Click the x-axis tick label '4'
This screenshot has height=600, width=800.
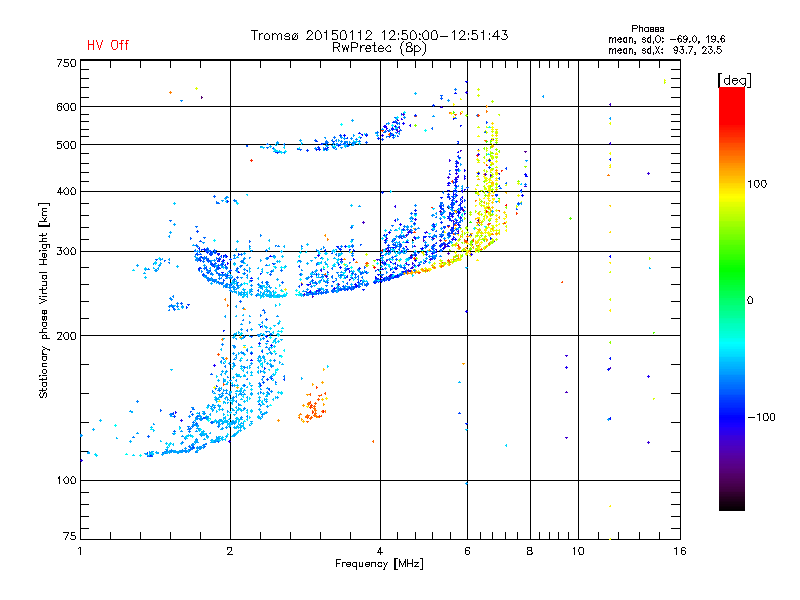point(380,551)
